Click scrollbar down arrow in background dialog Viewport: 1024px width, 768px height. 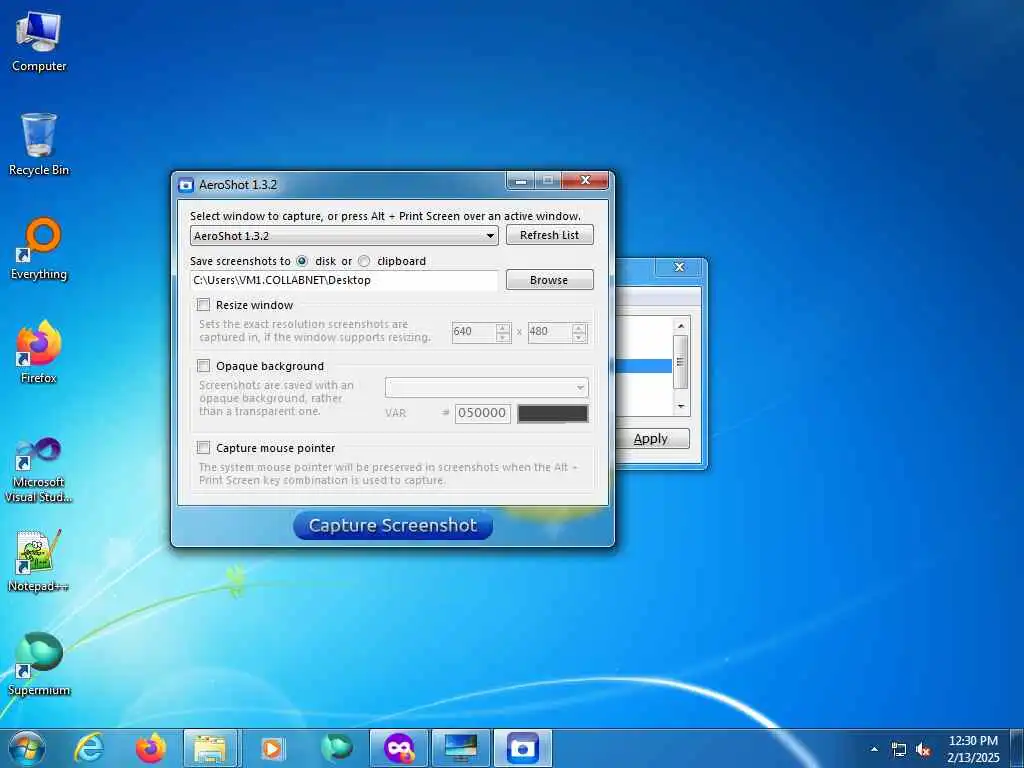tap(681, 406)
